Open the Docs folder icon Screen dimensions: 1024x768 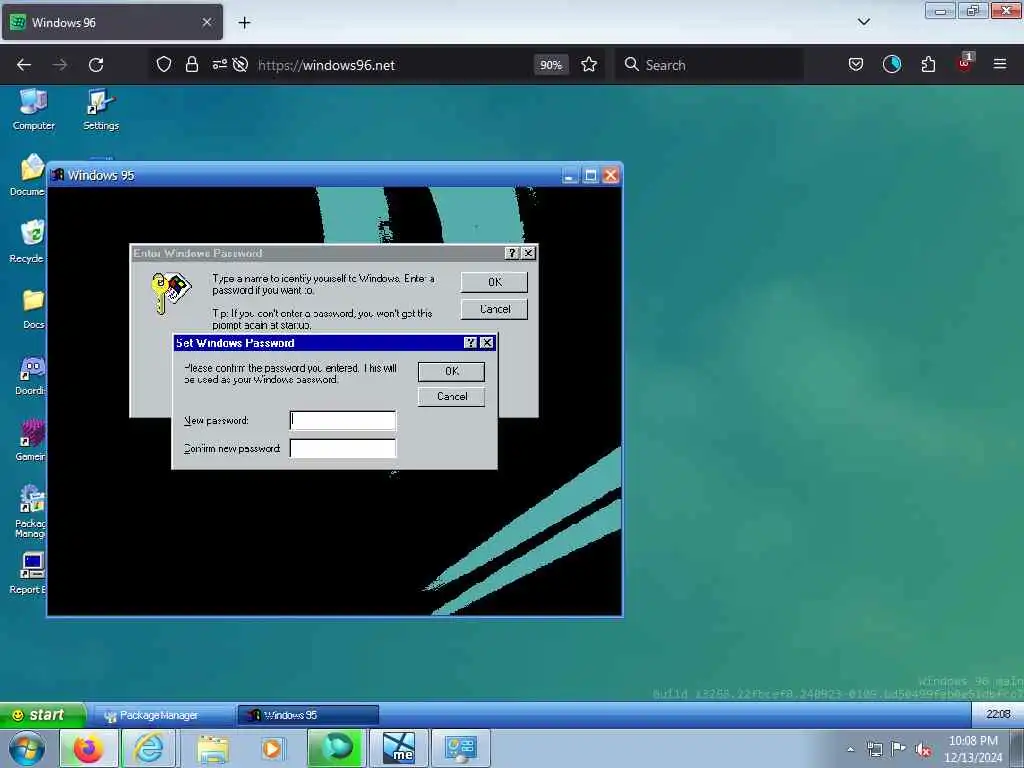click(33, 308)
